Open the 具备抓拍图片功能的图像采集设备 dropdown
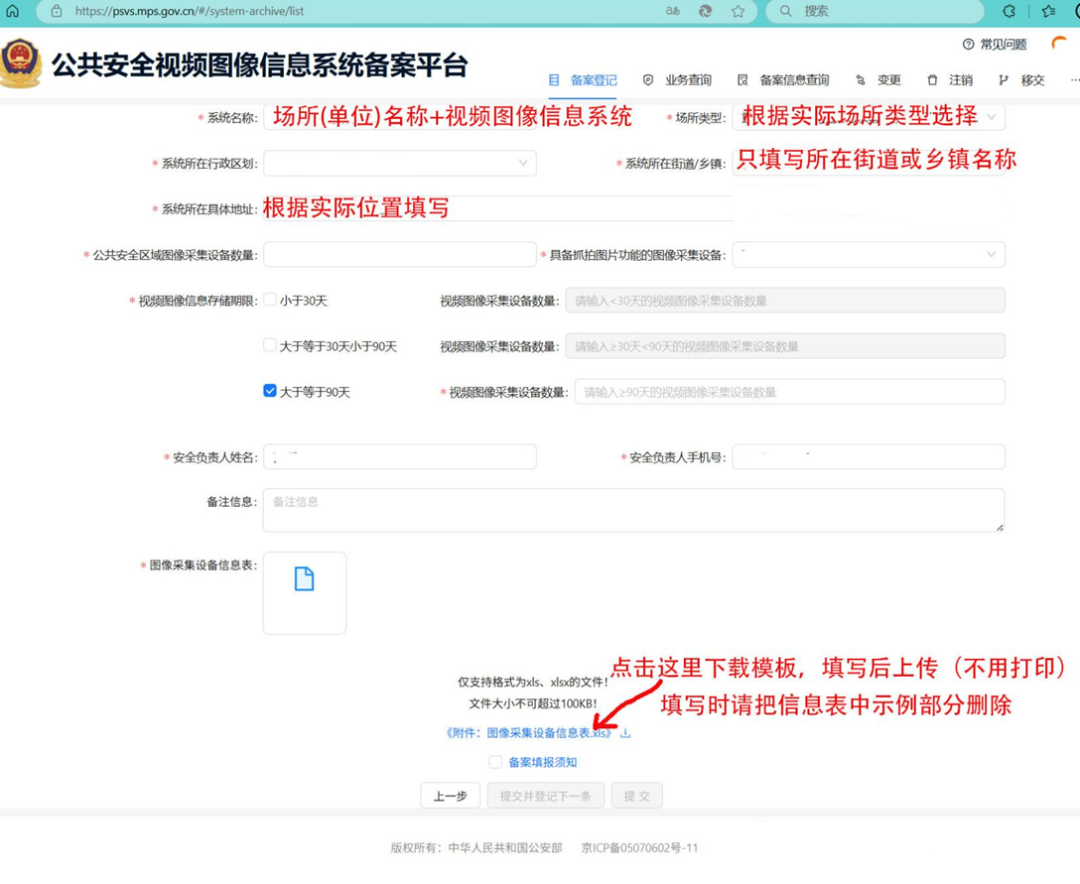This screenshot has height=884, width=1080. (869, 254)
